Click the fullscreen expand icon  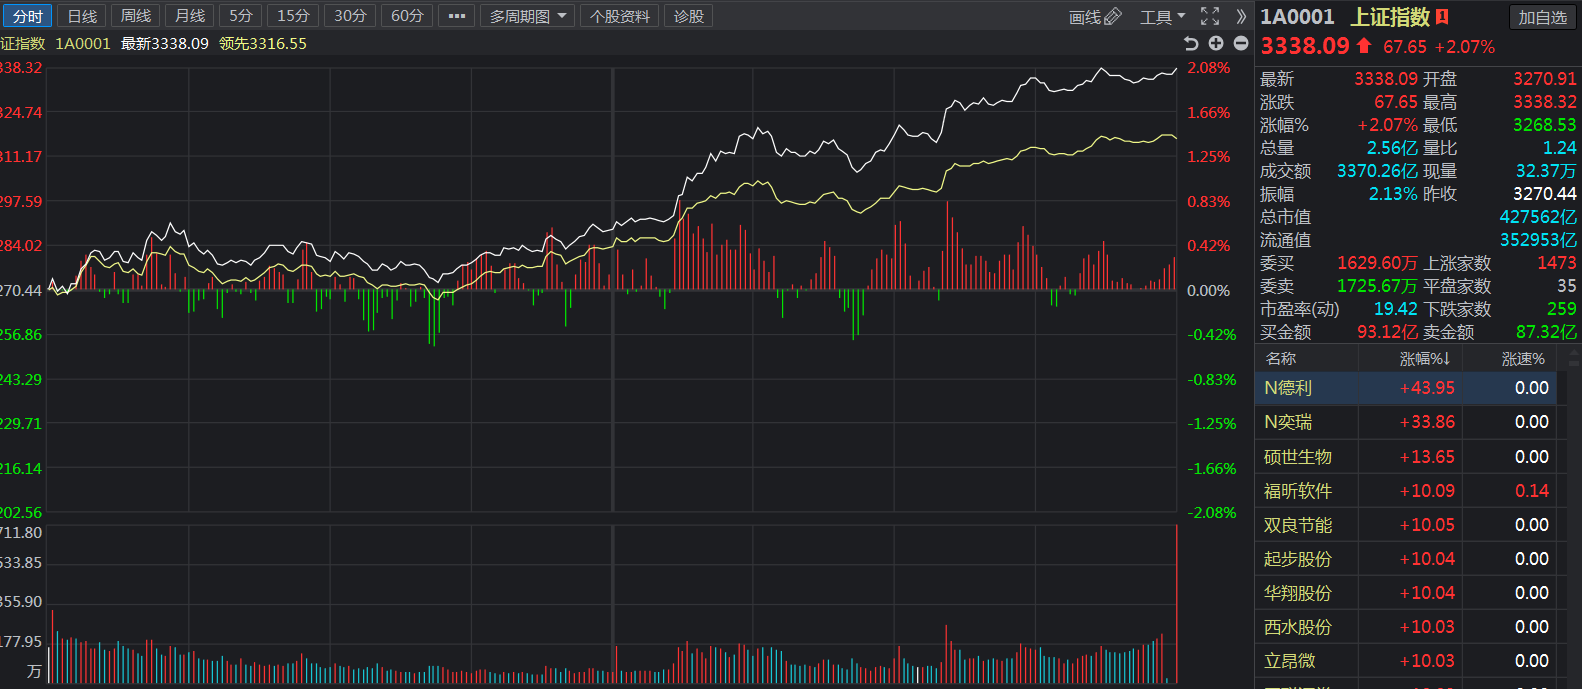coord(1210,16)
